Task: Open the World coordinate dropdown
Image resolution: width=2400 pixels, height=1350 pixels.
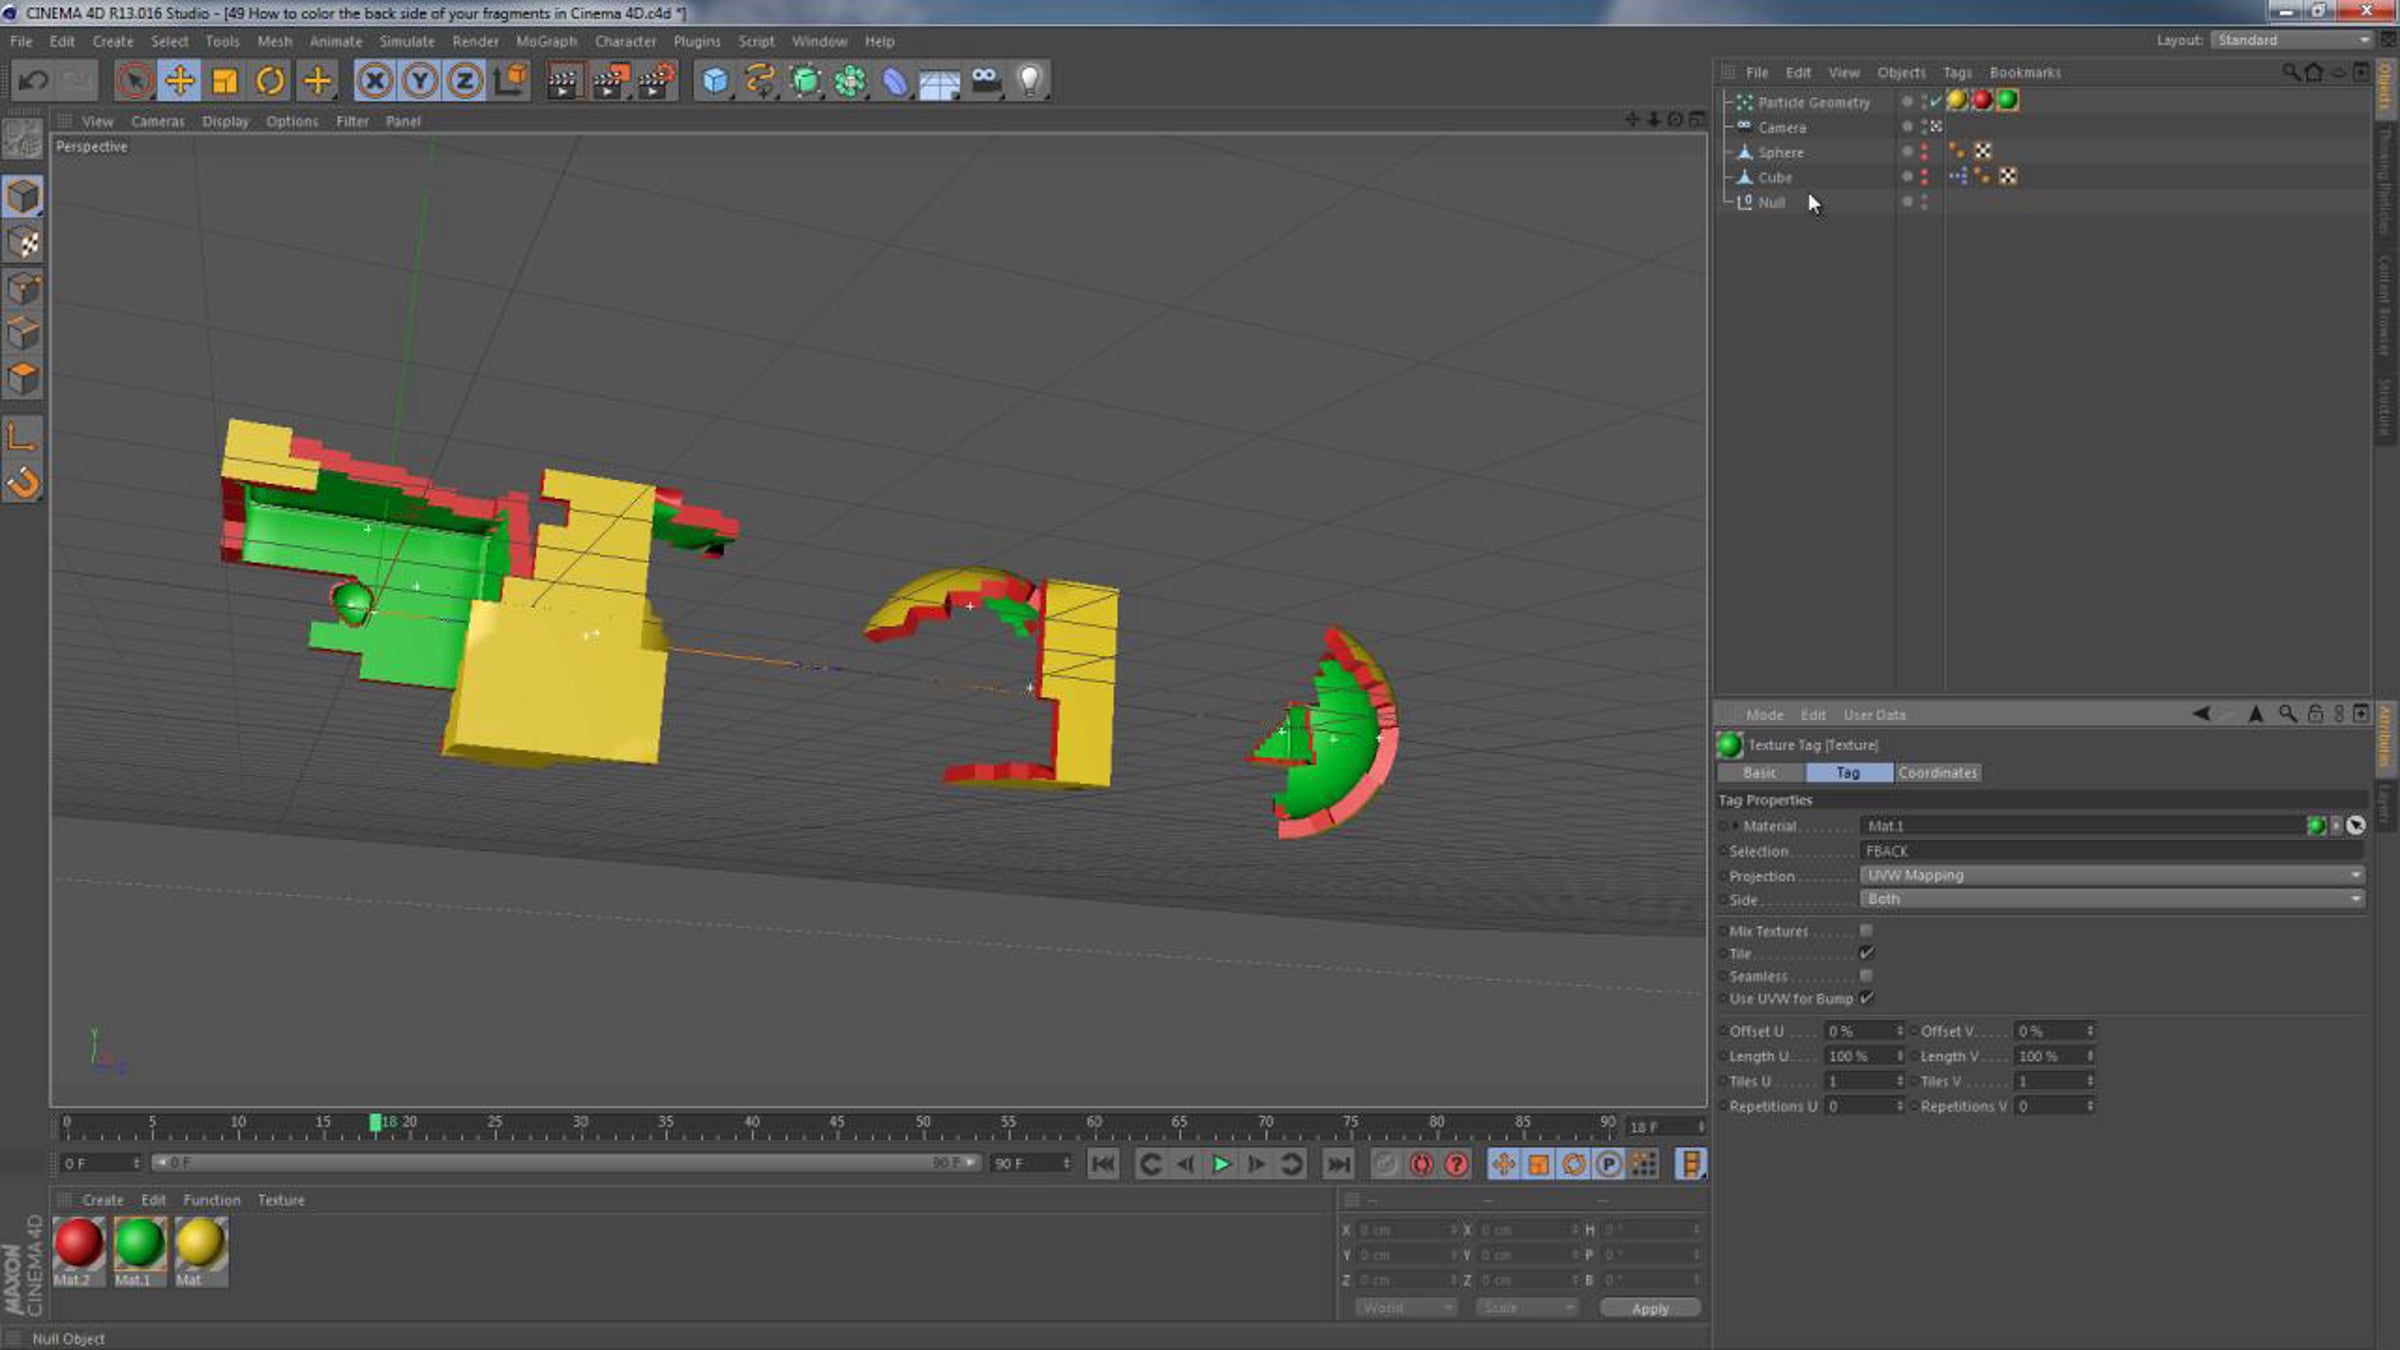Action: (1405, 1307)
